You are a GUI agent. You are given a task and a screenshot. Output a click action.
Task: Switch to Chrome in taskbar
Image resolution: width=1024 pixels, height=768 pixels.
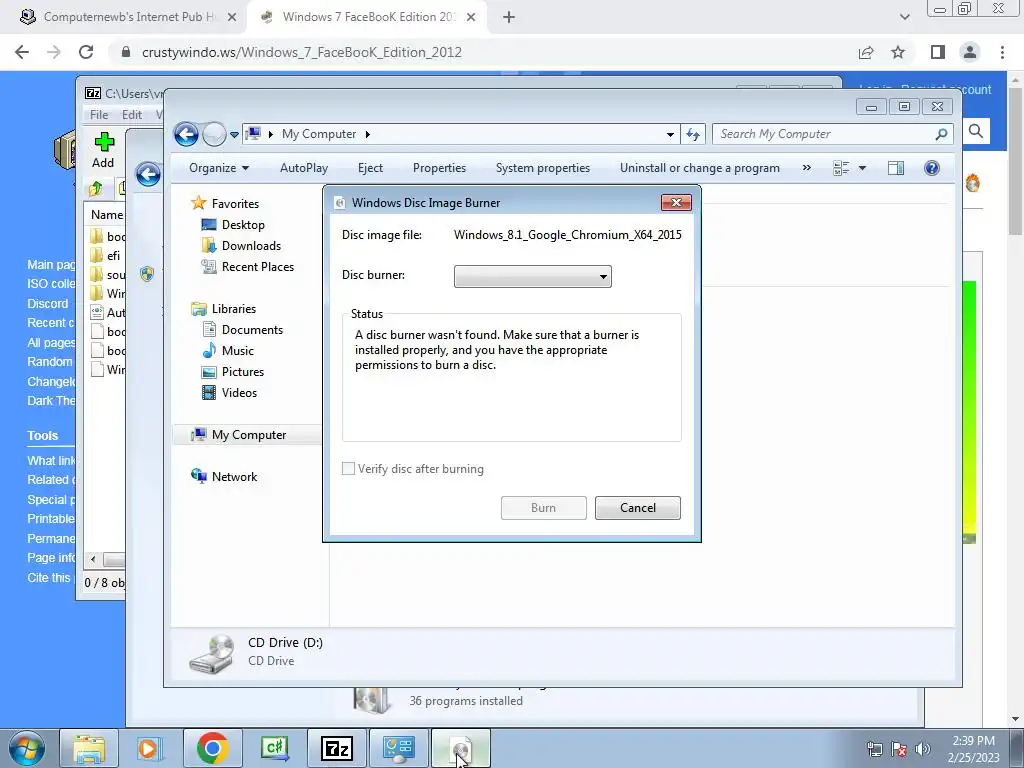[212, 748]
